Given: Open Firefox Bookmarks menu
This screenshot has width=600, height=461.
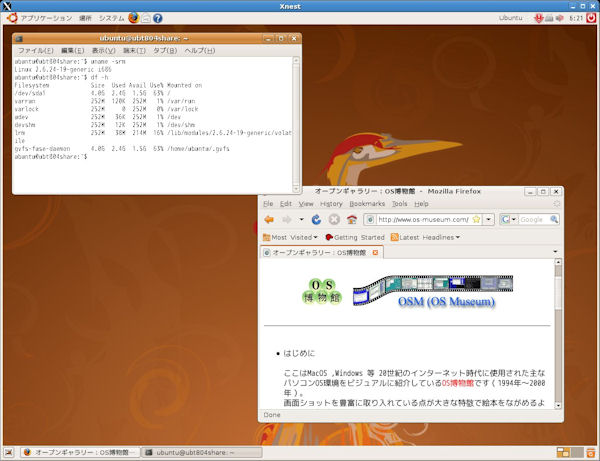Looking at the screenshot, I should tap(367, 204).
